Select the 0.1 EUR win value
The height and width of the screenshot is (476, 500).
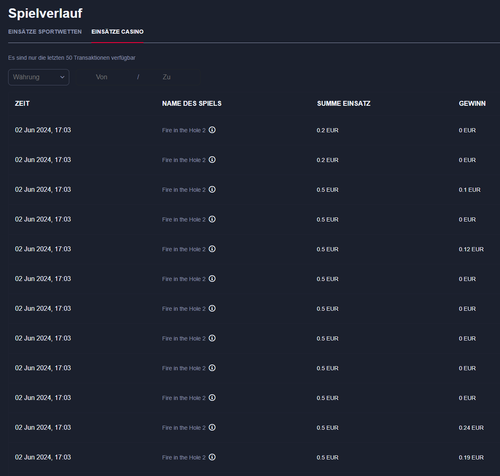(470, 190)
